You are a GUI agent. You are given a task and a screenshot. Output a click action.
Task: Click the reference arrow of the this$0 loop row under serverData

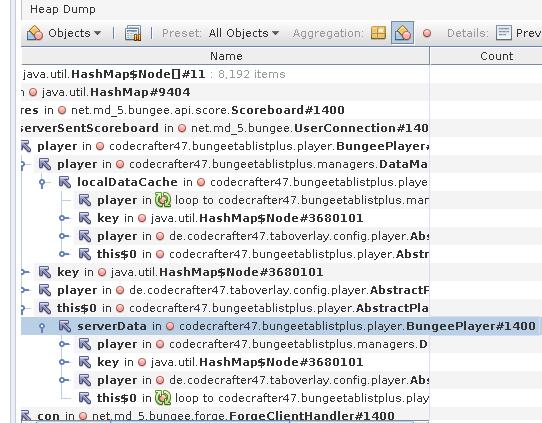(85, 398)
